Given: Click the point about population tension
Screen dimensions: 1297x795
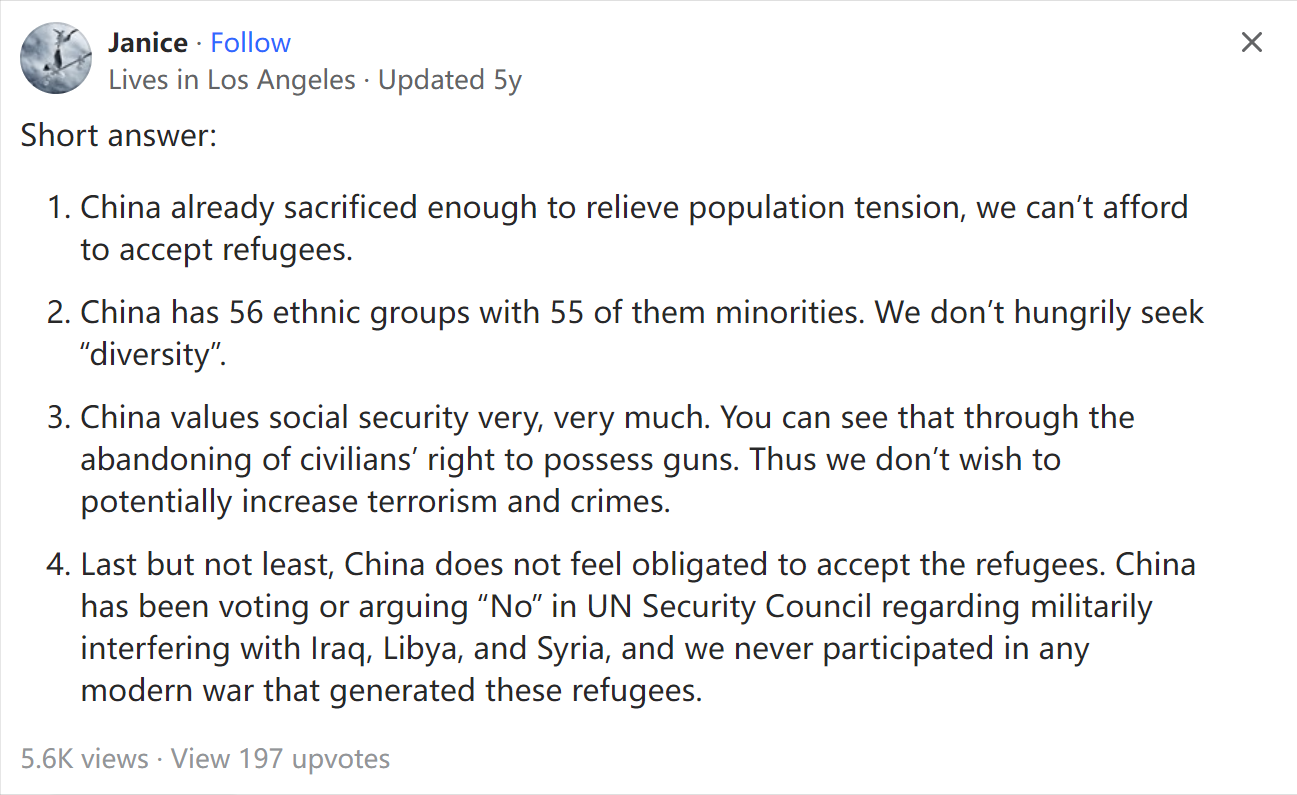Looking at the screenshot, I should click(x=634, y=228).
